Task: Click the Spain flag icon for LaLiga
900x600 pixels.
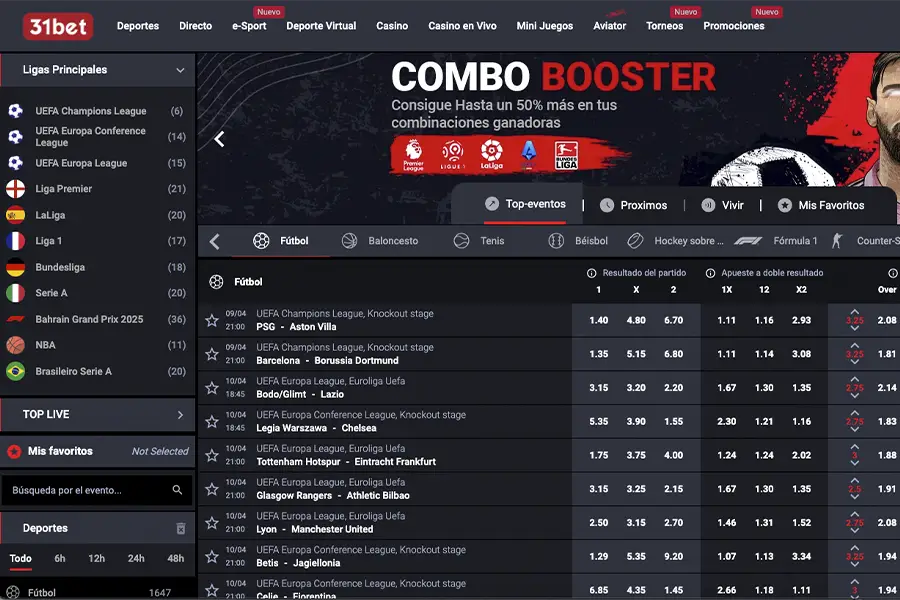Action: tap(15, 215)
